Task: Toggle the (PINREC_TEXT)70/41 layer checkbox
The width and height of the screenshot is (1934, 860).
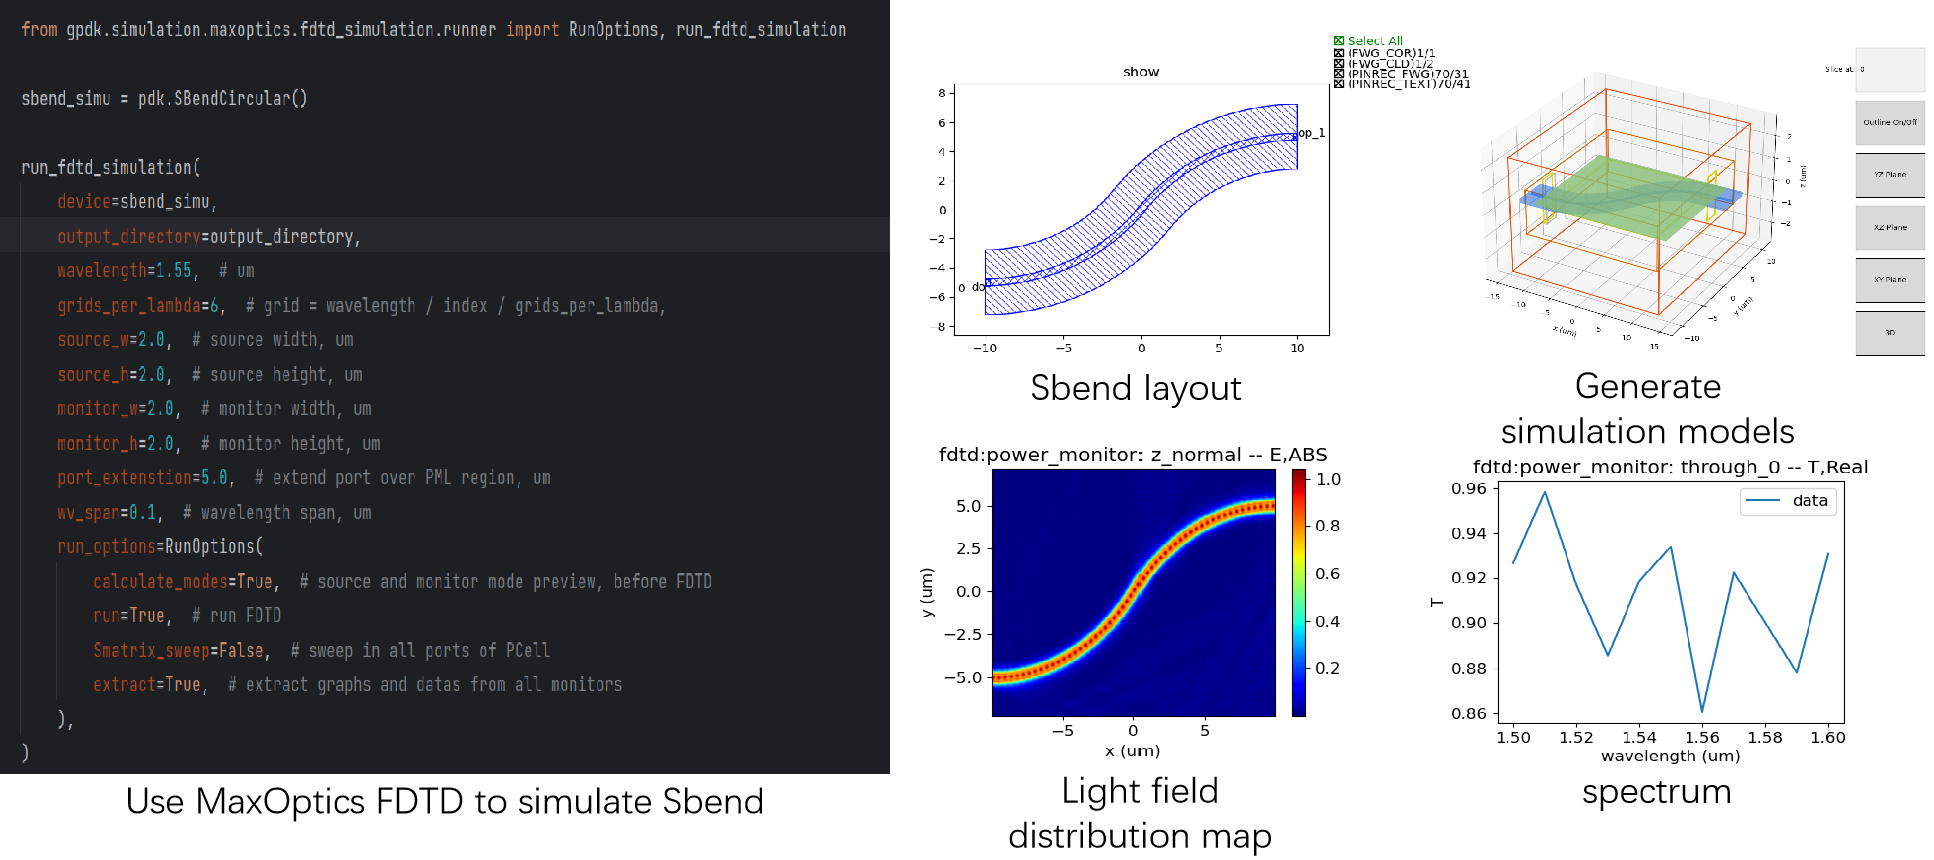Action: [1338, 84]
